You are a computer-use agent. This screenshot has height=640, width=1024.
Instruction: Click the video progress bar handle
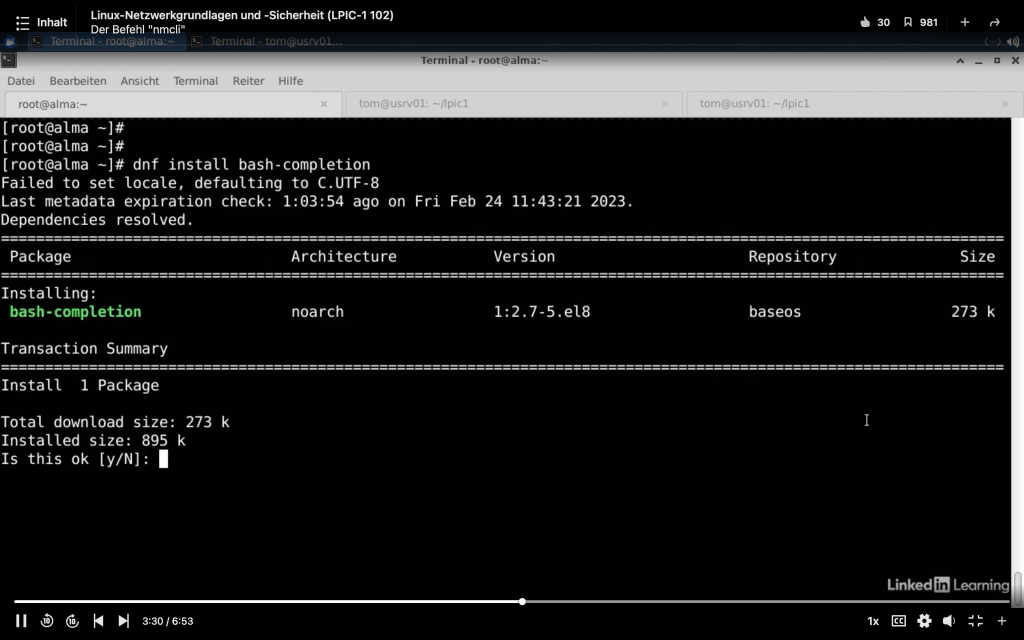coord(522,601)
